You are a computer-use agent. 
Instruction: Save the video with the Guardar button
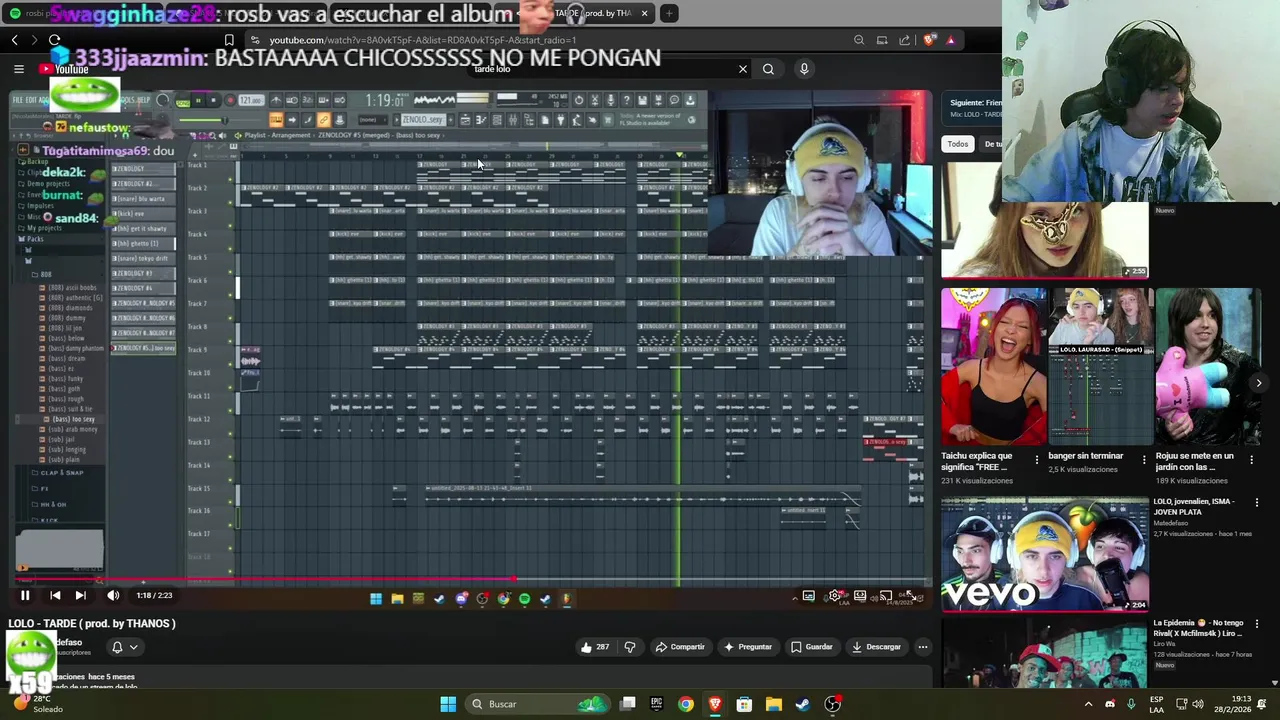pos(811,647)
